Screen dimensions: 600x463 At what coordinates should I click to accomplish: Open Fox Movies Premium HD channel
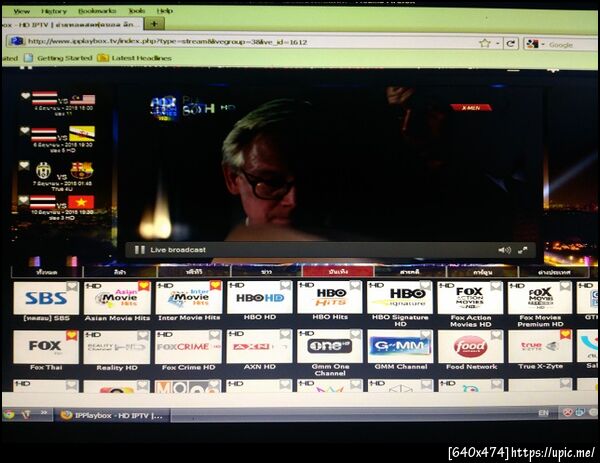[540, 297]
